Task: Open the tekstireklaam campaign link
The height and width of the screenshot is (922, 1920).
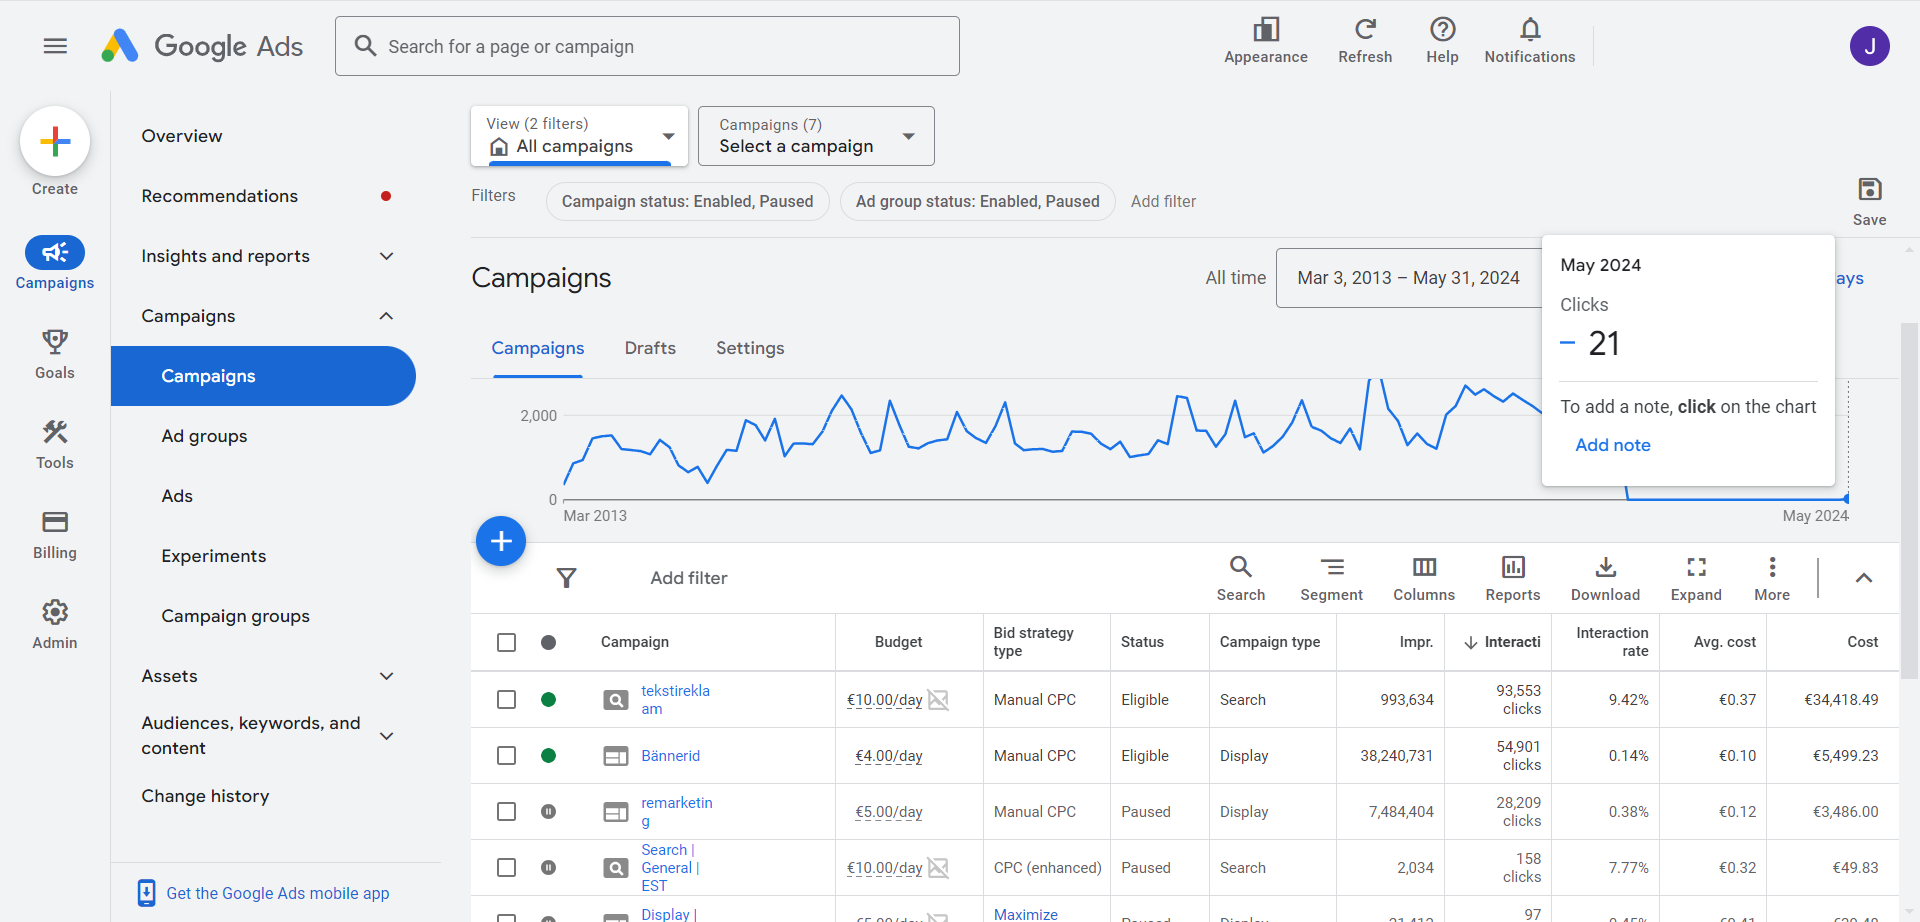Action: [675, 699]
